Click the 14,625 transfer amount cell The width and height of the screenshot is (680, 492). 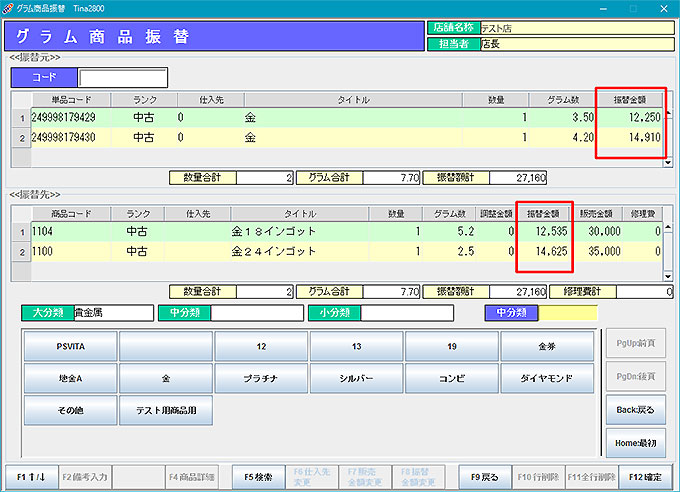tap(544, 251)
